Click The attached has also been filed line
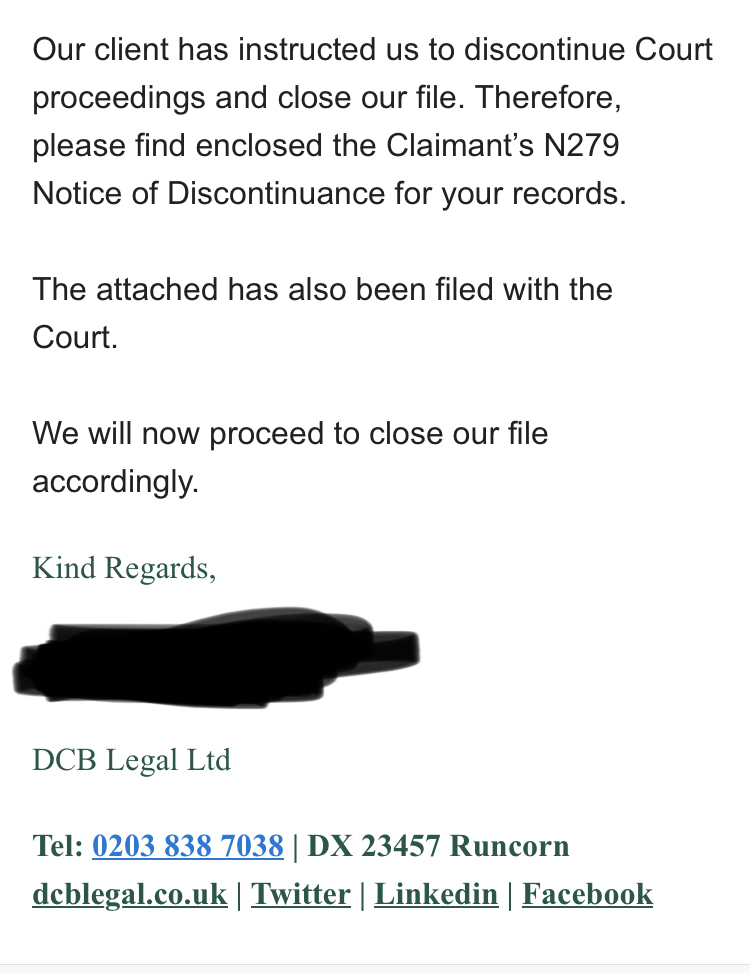This screenshot has height=973, width=750. pyautogui.click(x=323, y=290)
